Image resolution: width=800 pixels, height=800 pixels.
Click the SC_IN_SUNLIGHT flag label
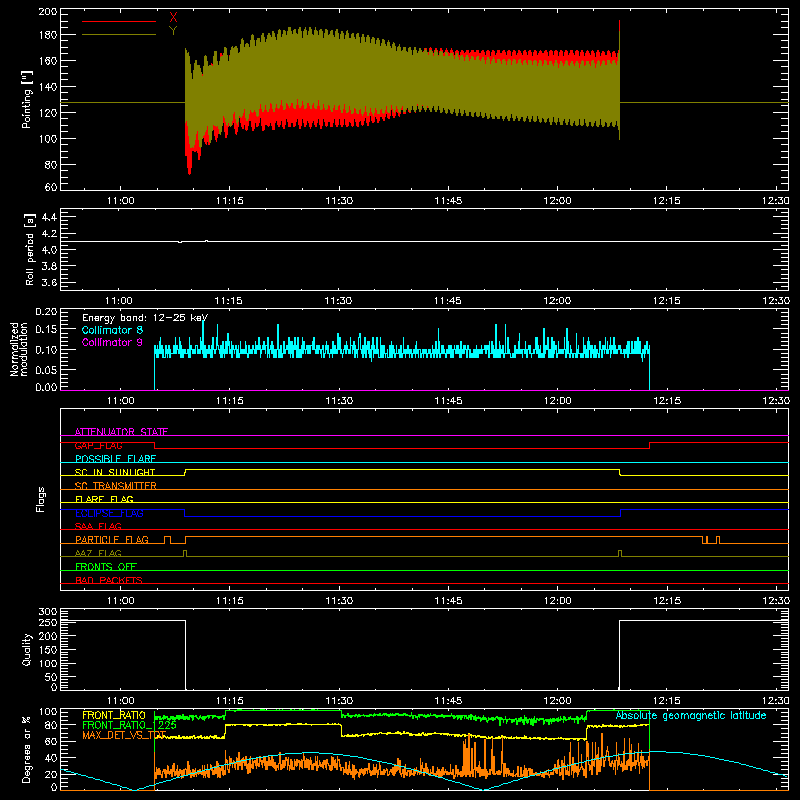click(x=115, y=472)
